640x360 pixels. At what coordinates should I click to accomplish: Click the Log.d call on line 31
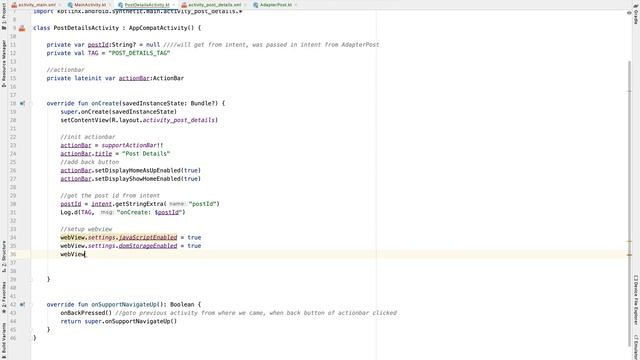[x=122, y=212]
